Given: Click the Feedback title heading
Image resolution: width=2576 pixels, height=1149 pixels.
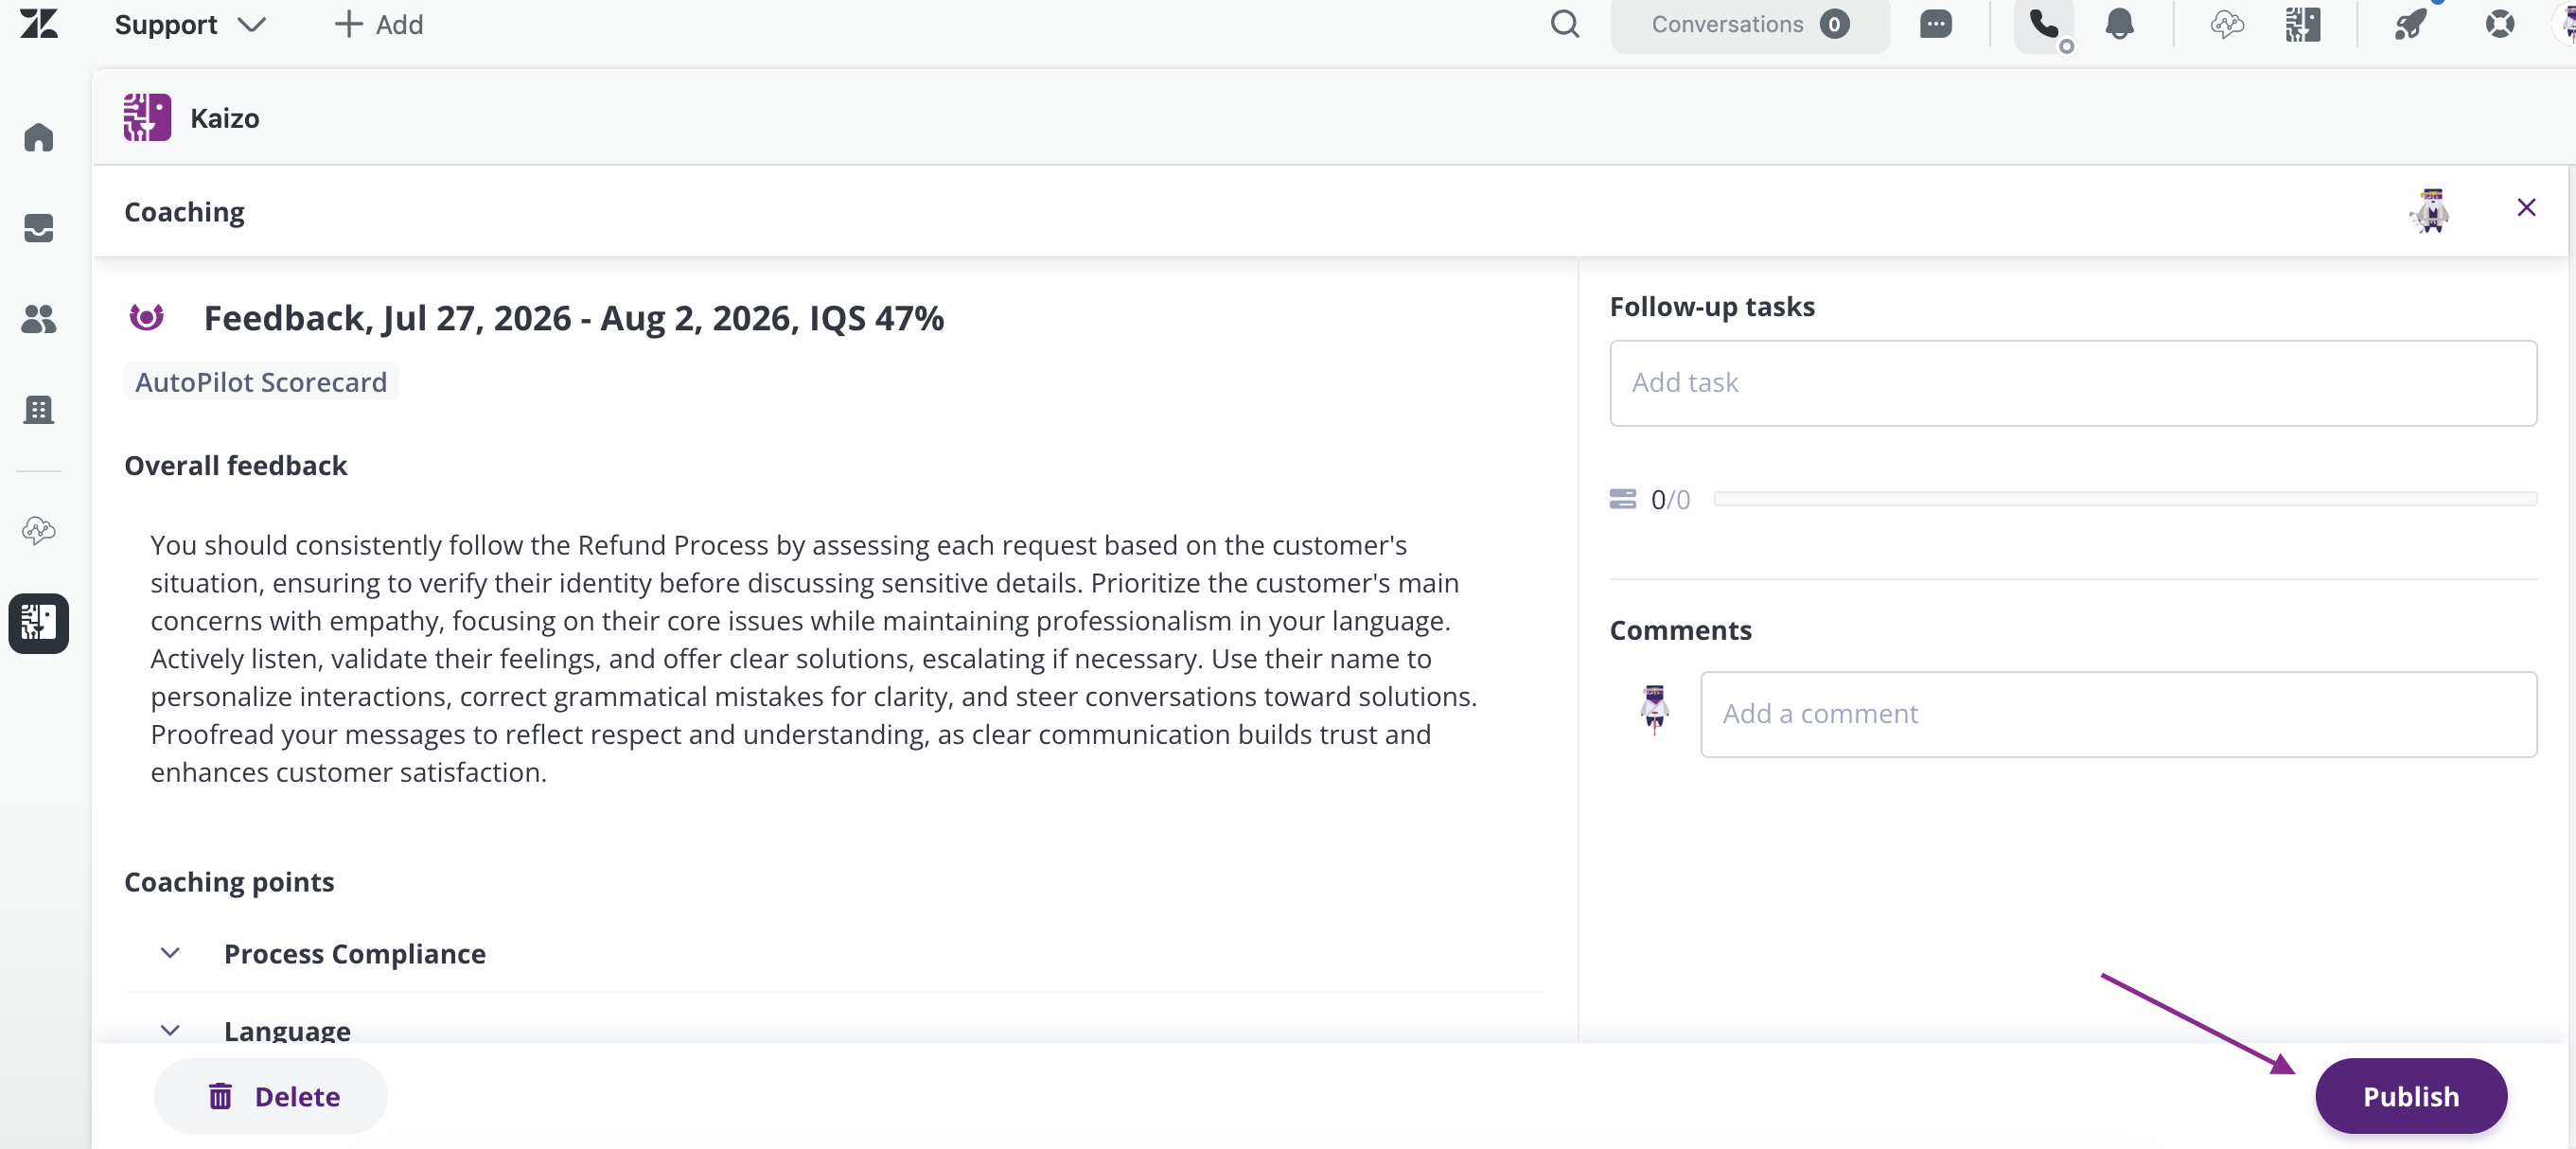Looking at the screenshot, I should coord(573,318).
